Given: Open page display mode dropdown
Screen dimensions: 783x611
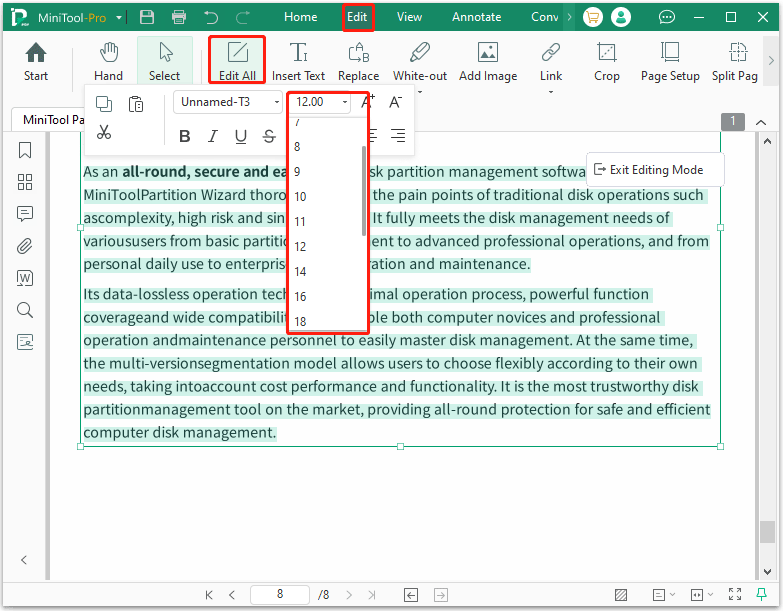Looking at the screenshot, I should (664, 595).
